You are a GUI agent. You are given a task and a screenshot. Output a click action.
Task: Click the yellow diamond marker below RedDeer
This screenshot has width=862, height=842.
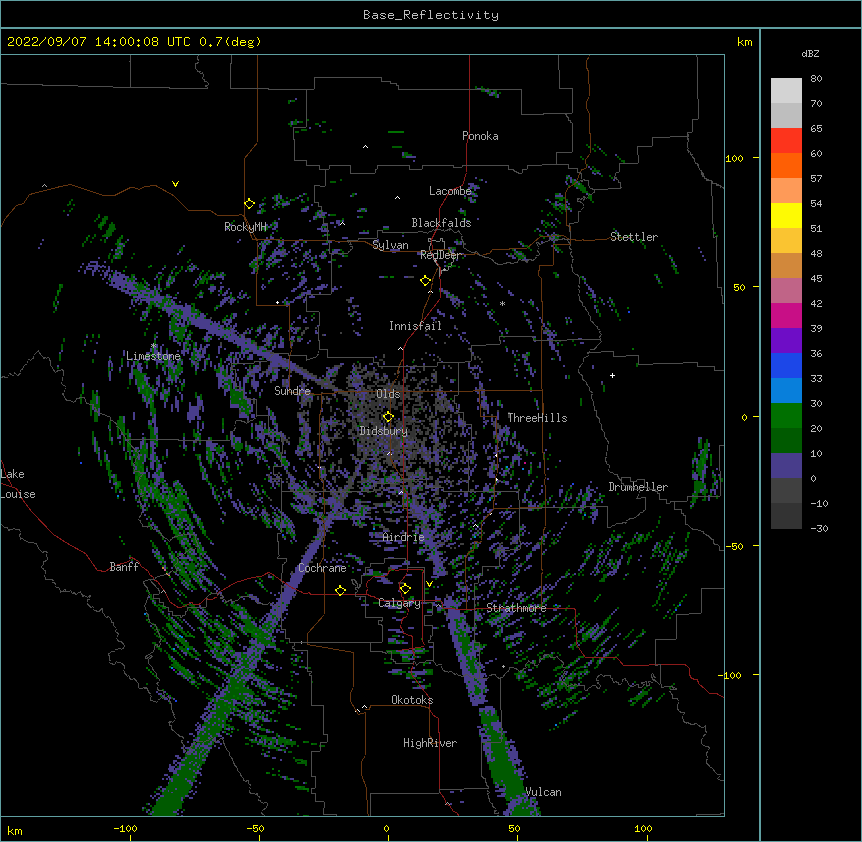pos(425,281)
